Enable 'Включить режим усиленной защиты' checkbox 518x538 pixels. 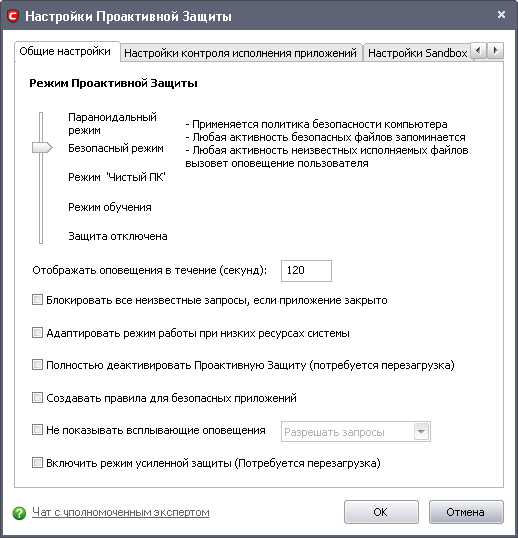point(37,463)
